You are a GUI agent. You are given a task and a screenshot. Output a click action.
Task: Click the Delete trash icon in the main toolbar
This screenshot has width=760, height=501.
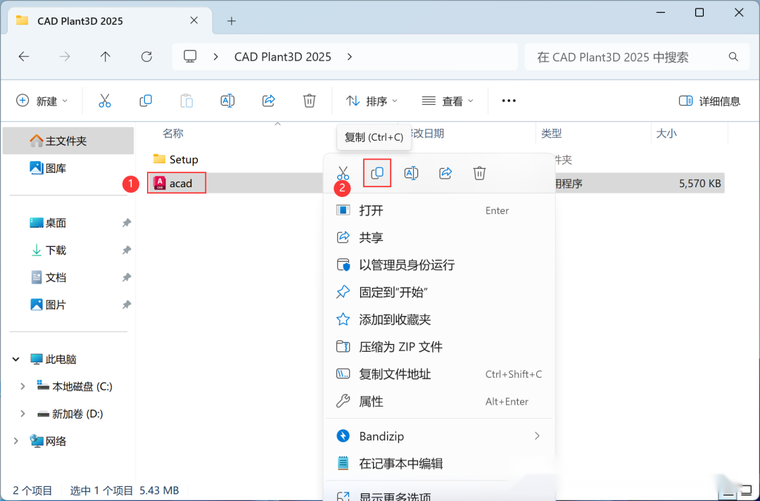309,101
